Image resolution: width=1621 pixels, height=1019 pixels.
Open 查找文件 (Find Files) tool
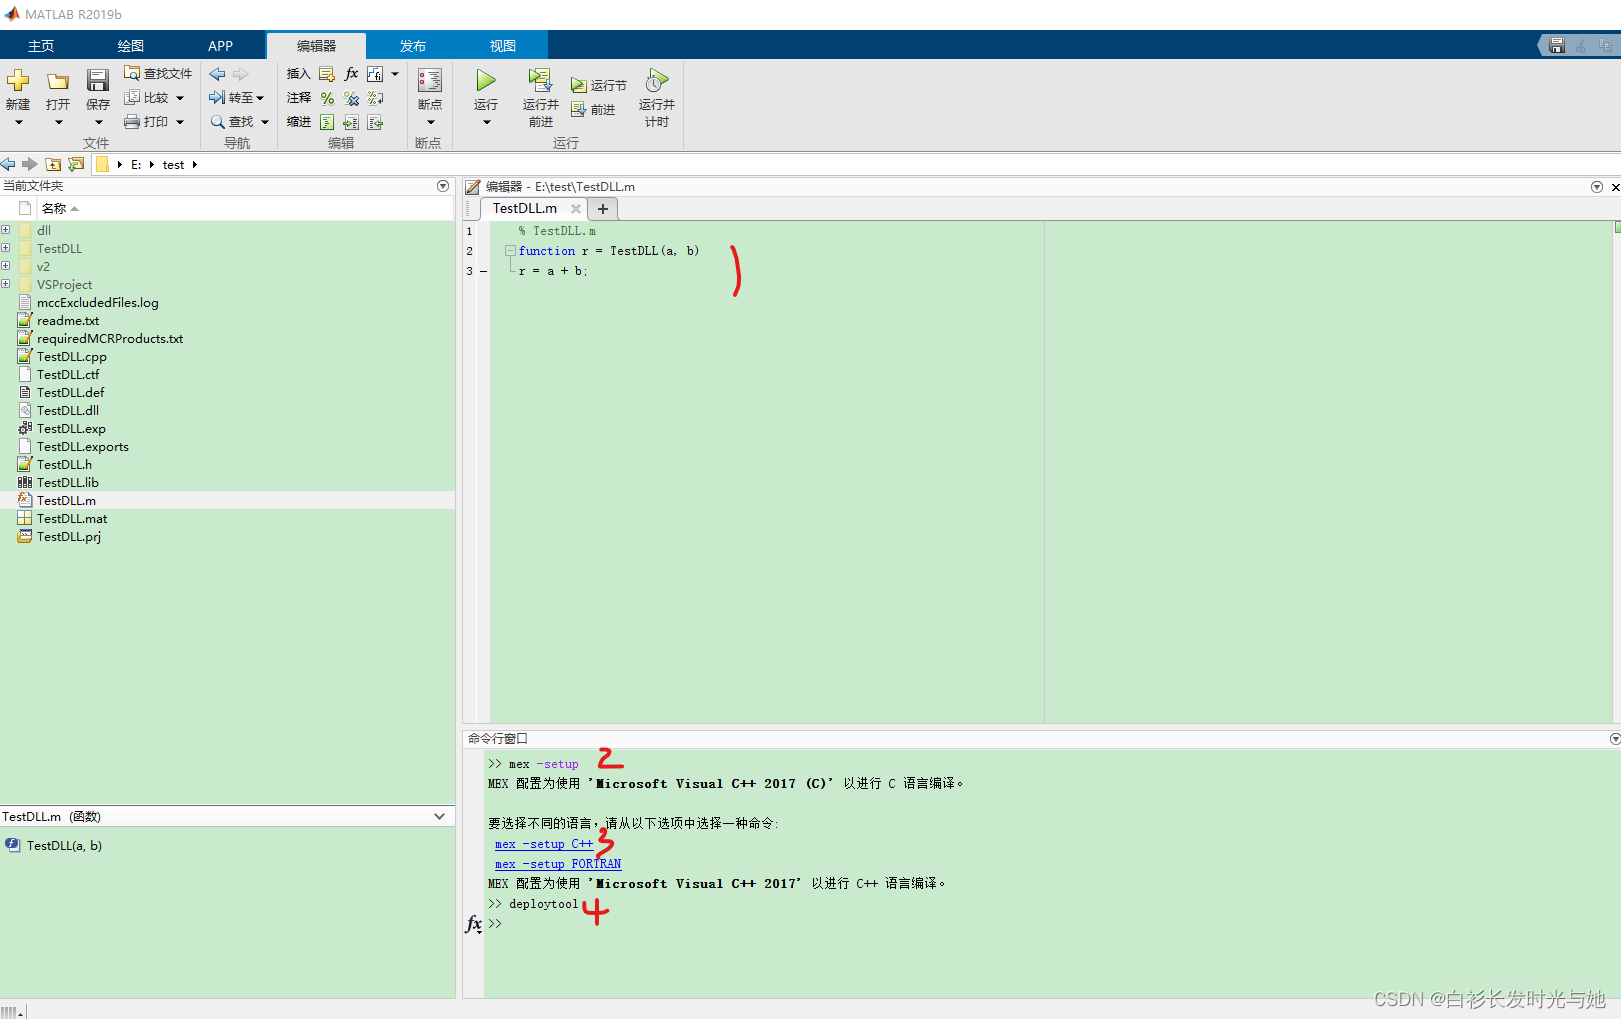tap(158, 74)
